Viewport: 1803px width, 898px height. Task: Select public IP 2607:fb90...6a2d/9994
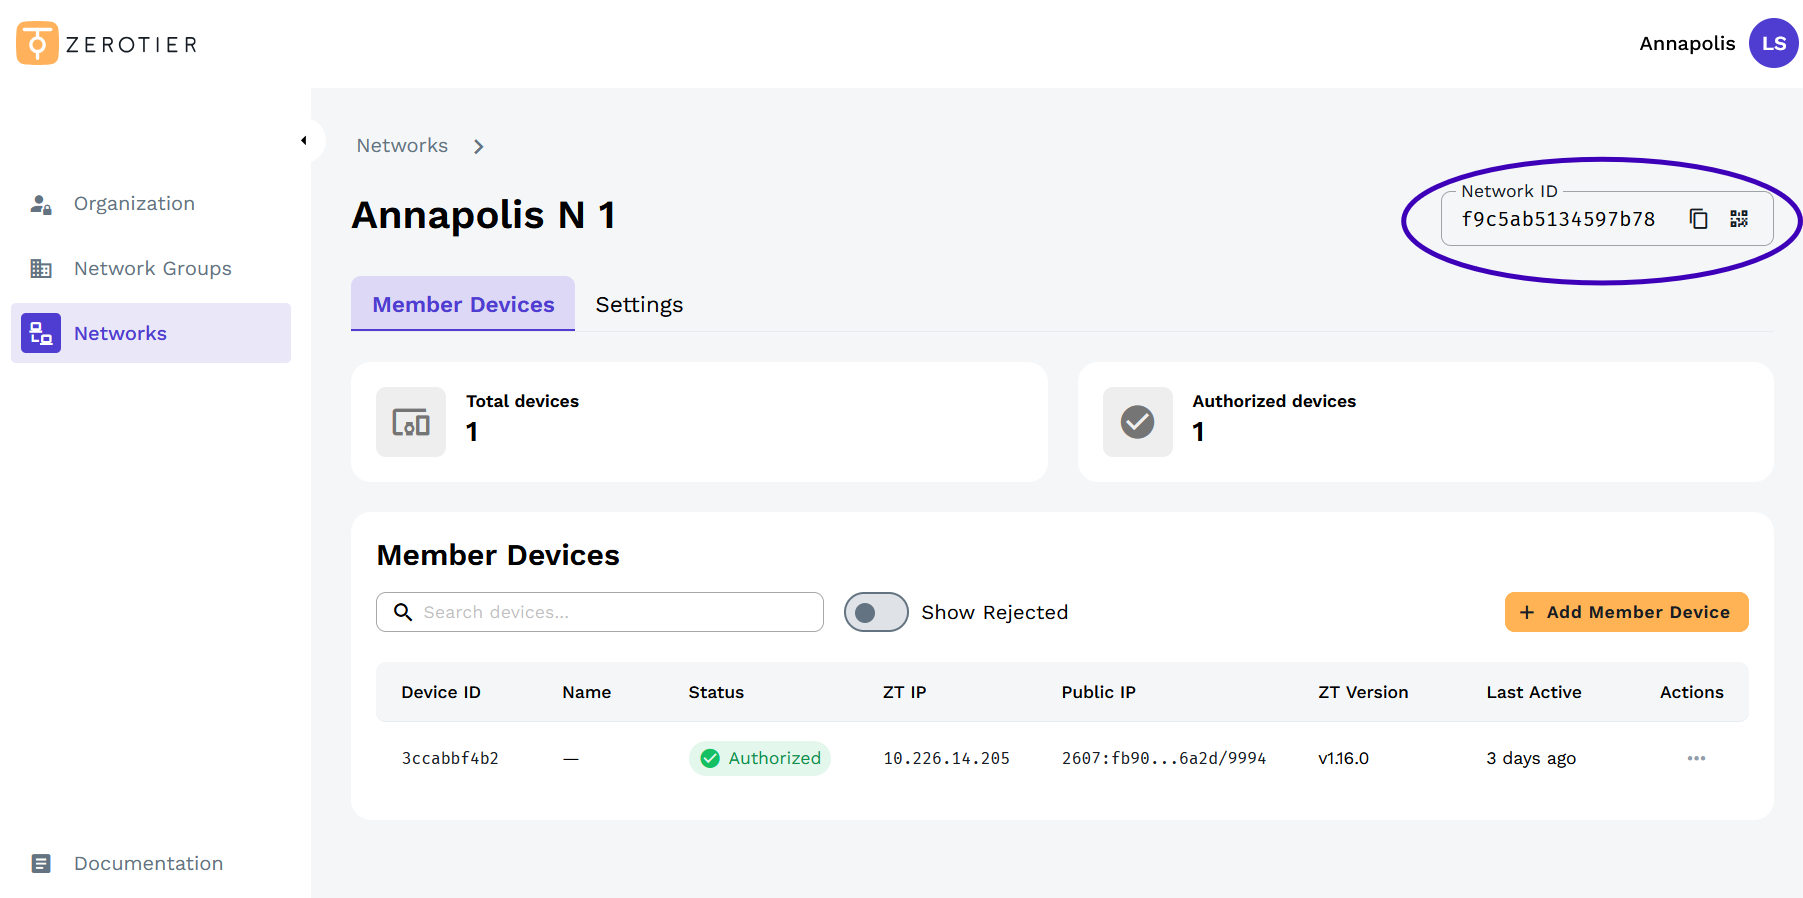pyautogui.click(x=1164, y=759)
